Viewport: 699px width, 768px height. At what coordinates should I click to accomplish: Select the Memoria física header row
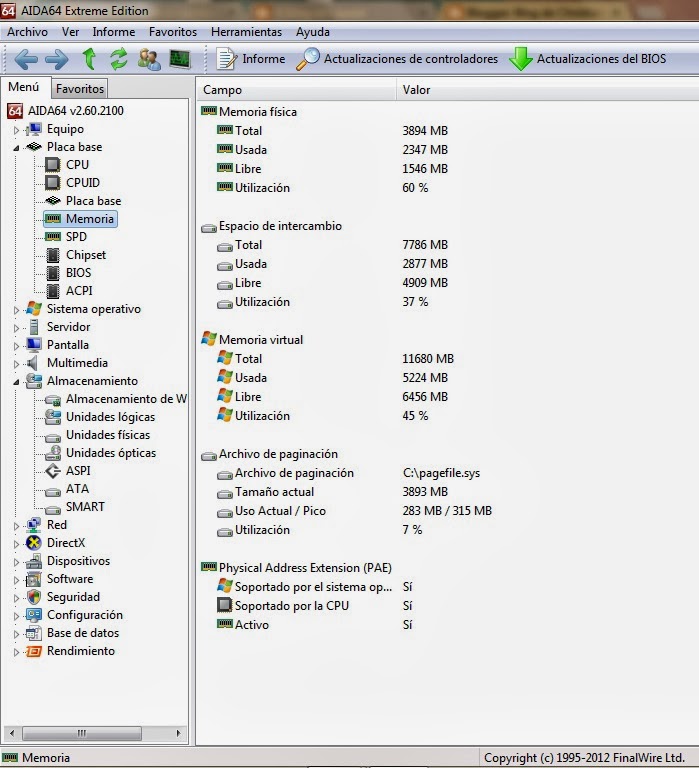[x=249, y=112]
